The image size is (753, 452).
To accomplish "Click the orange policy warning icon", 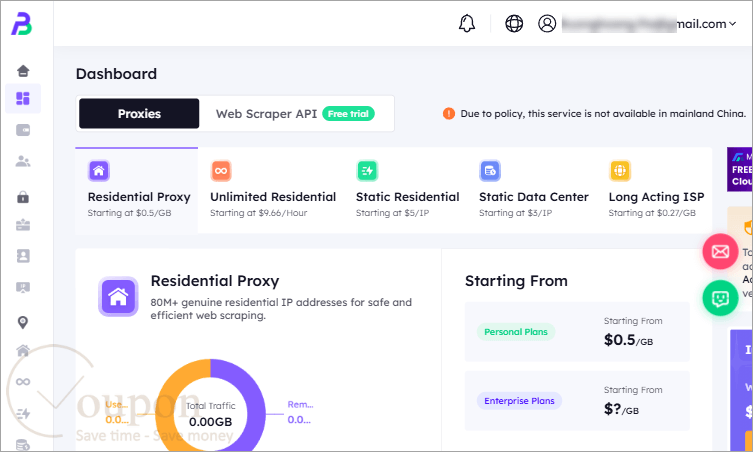I will [449, 114].
